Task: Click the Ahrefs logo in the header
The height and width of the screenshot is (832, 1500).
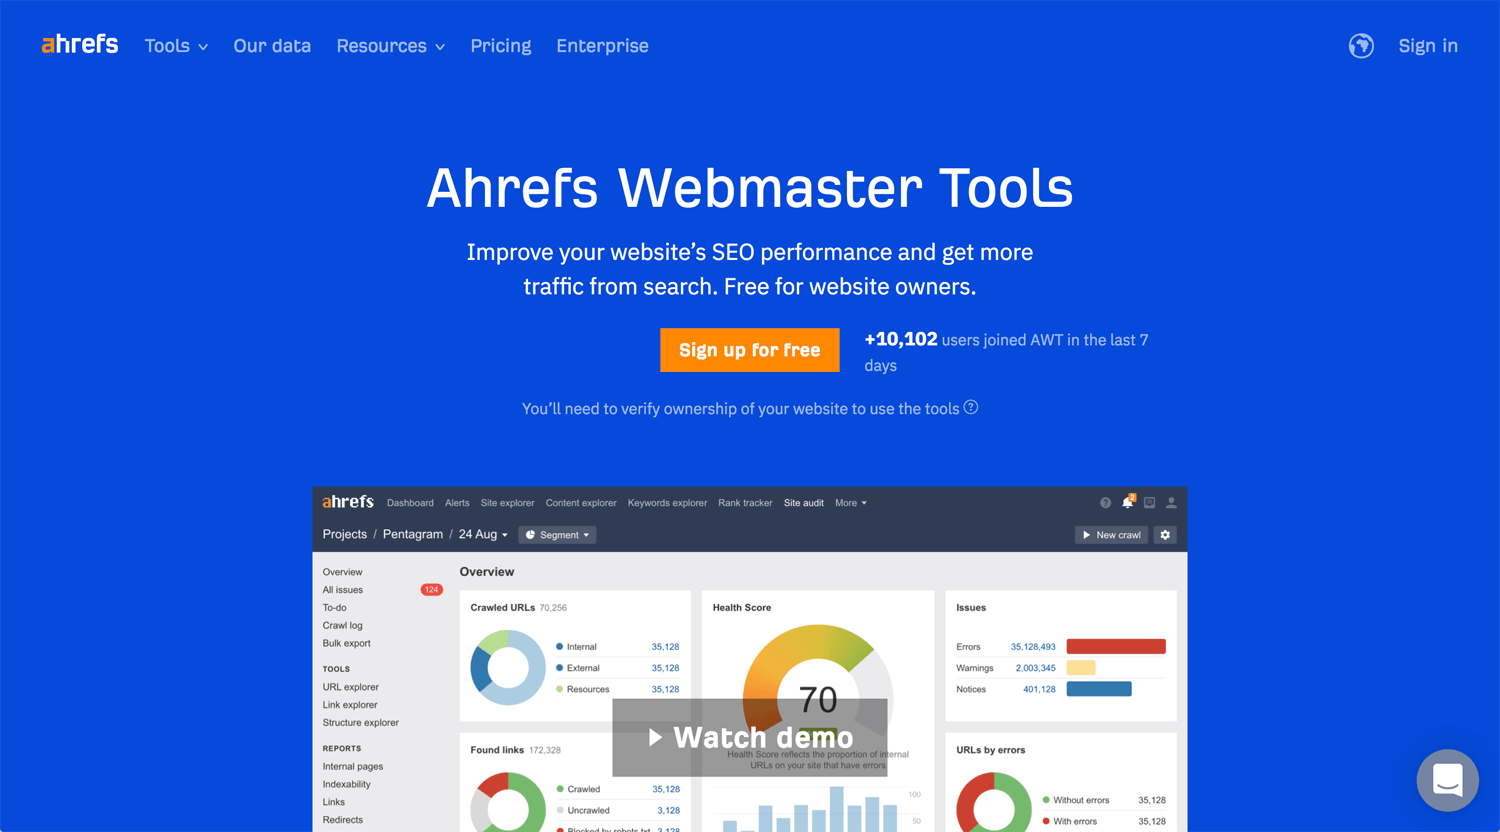Action: tap(80, 45)
